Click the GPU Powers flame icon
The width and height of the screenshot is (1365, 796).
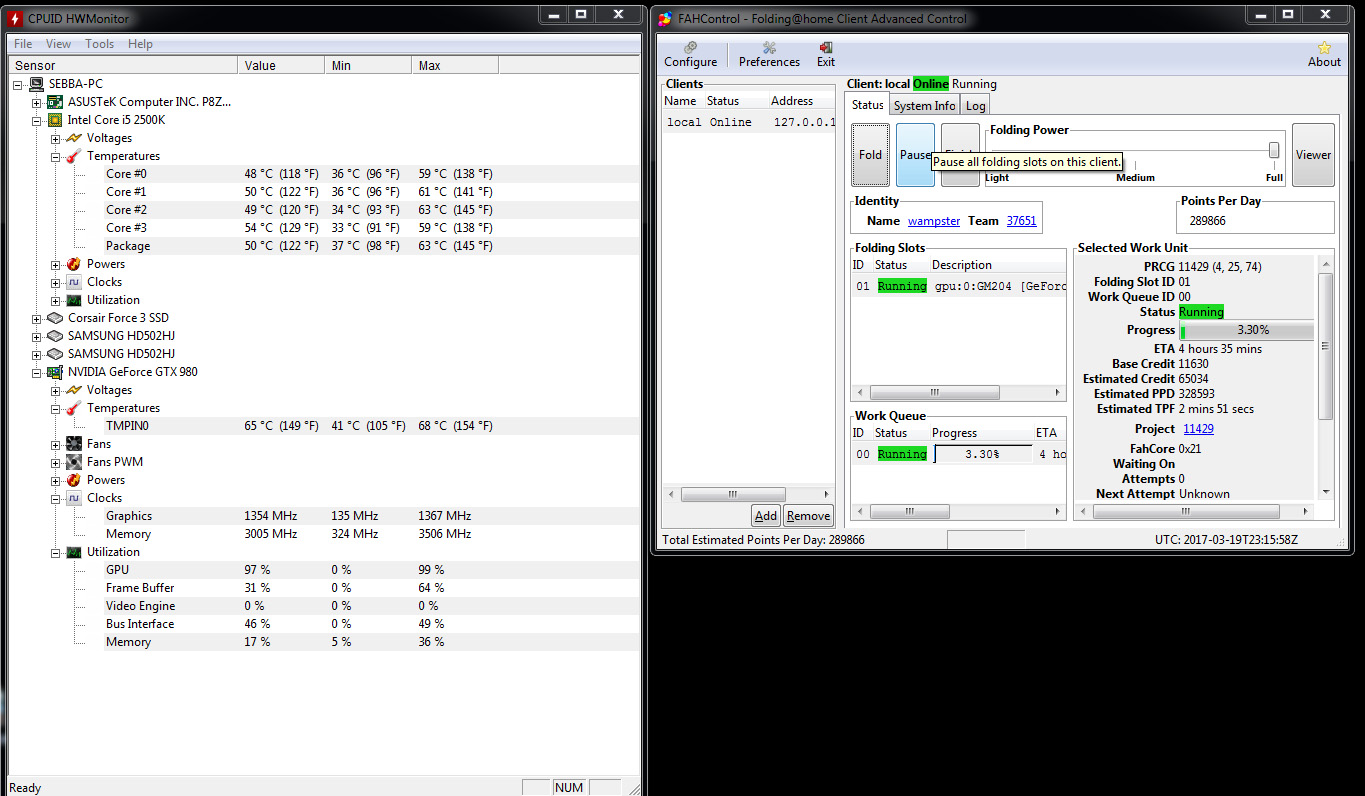pos(74,480)
